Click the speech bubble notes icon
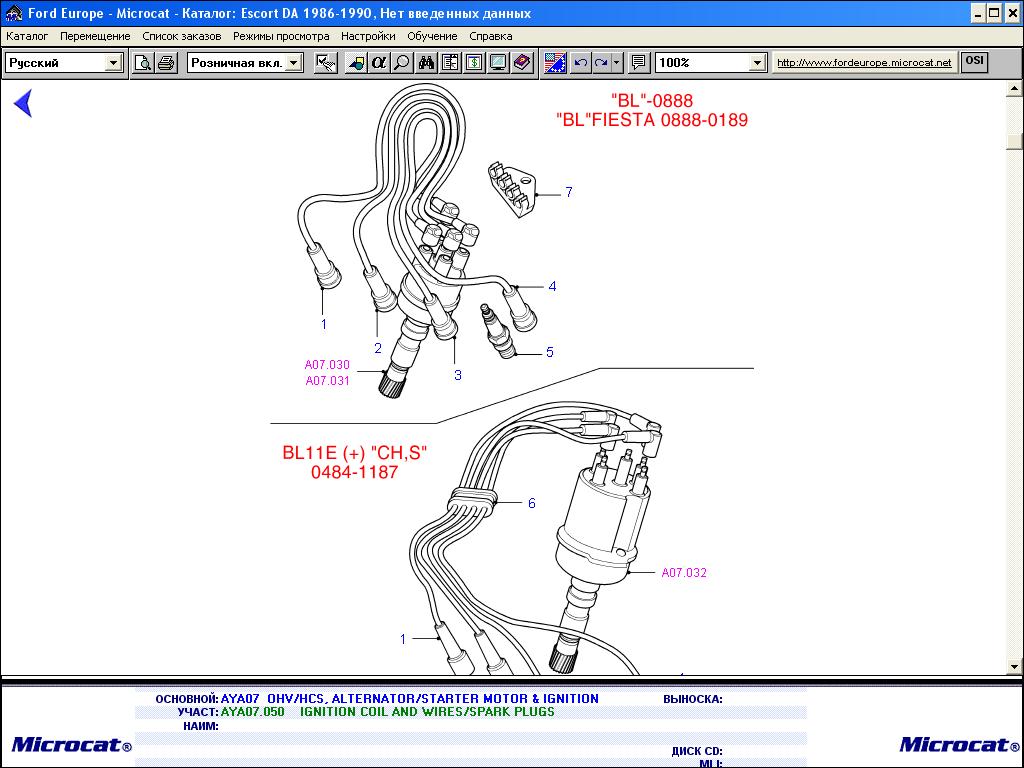The height and width of the screenshot is (768, 1024). (639, 63)
